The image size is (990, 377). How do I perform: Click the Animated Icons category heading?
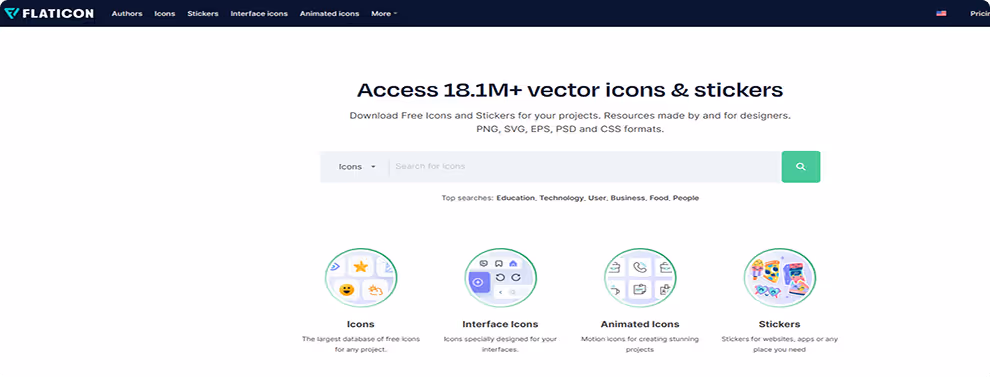(640, 324)
